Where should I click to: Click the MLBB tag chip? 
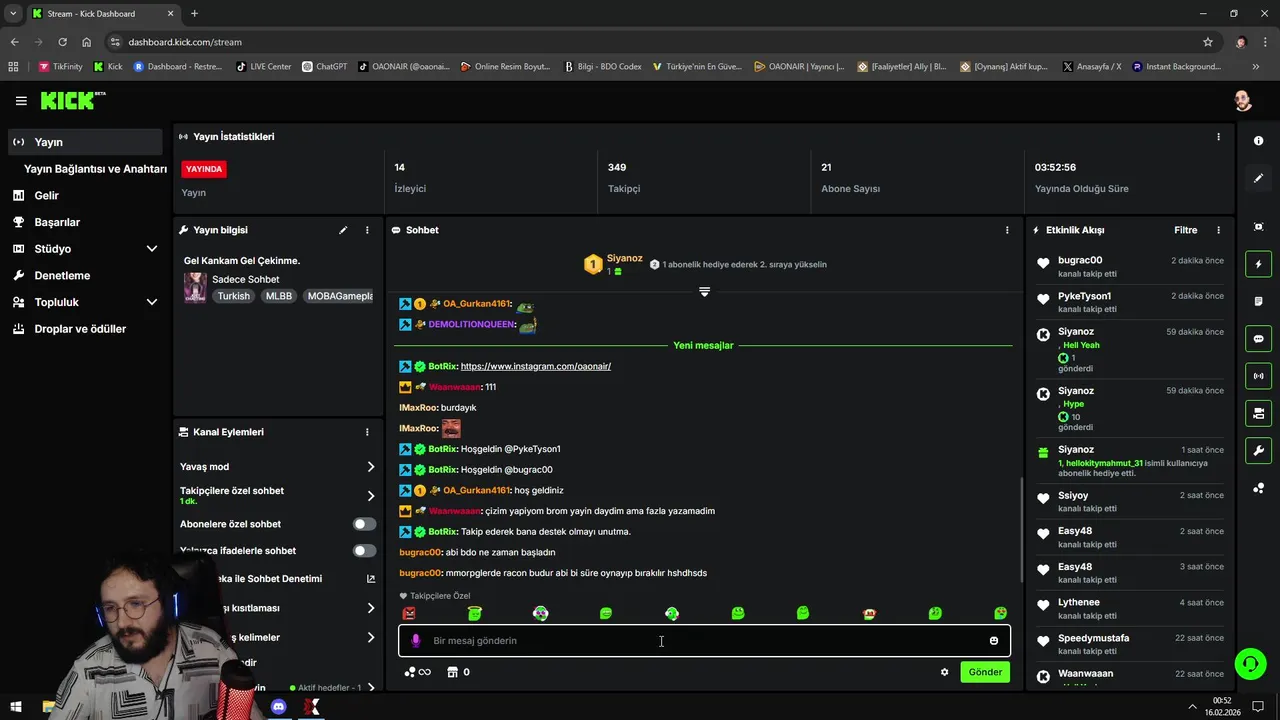(279, 296)
